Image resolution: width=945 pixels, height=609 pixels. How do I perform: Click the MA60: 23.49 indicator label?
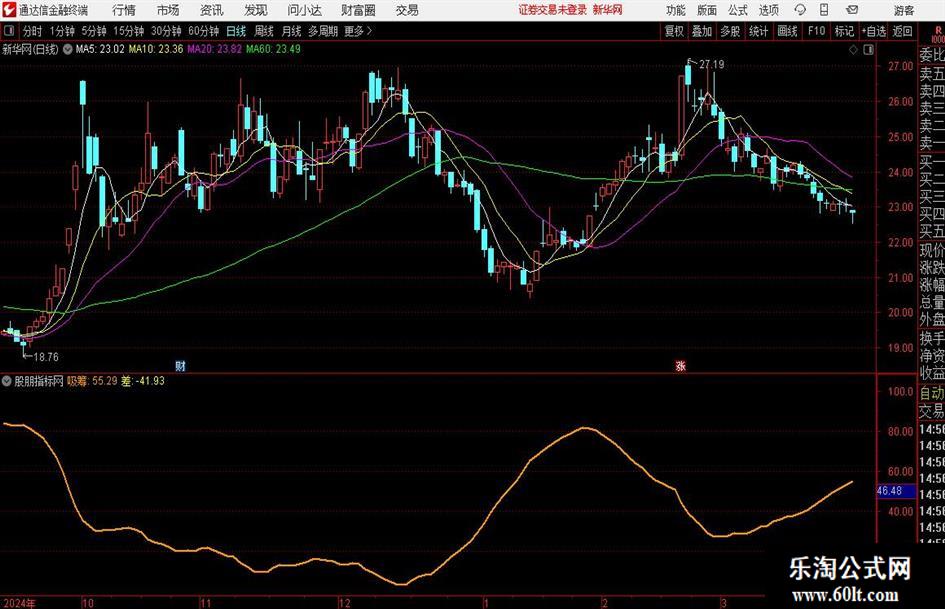(273, 49)
